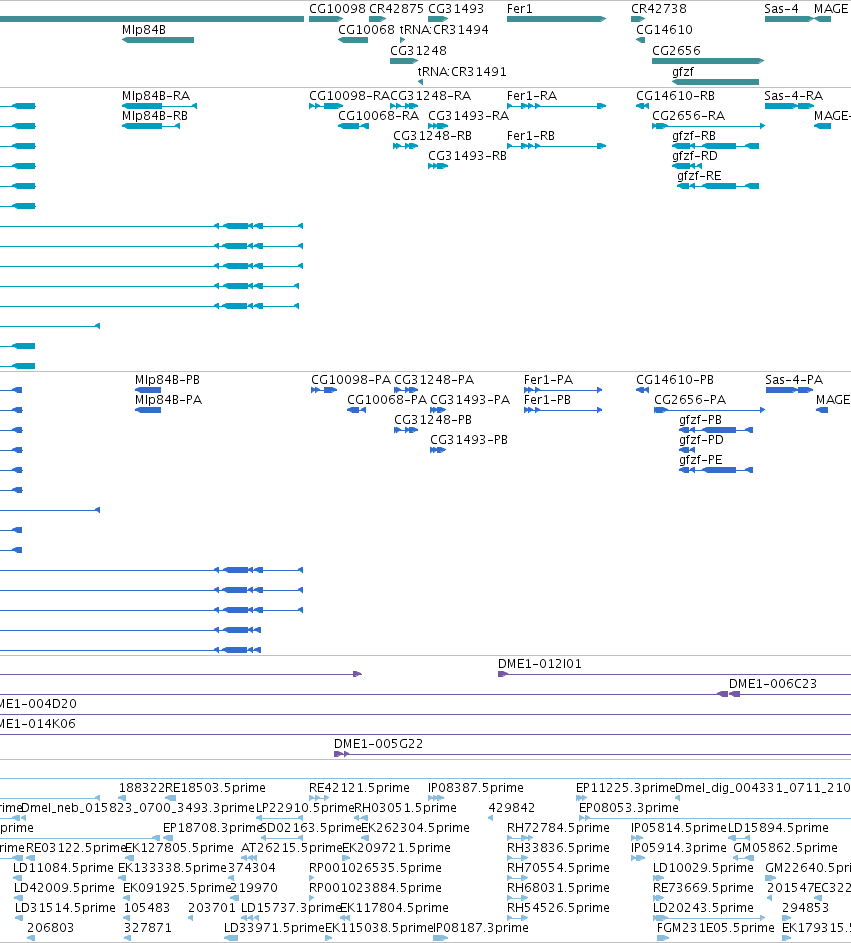Click transcript CG31248-RB label
The width and height of the screenshot is (851, 943).
click(x=432, y=136)
